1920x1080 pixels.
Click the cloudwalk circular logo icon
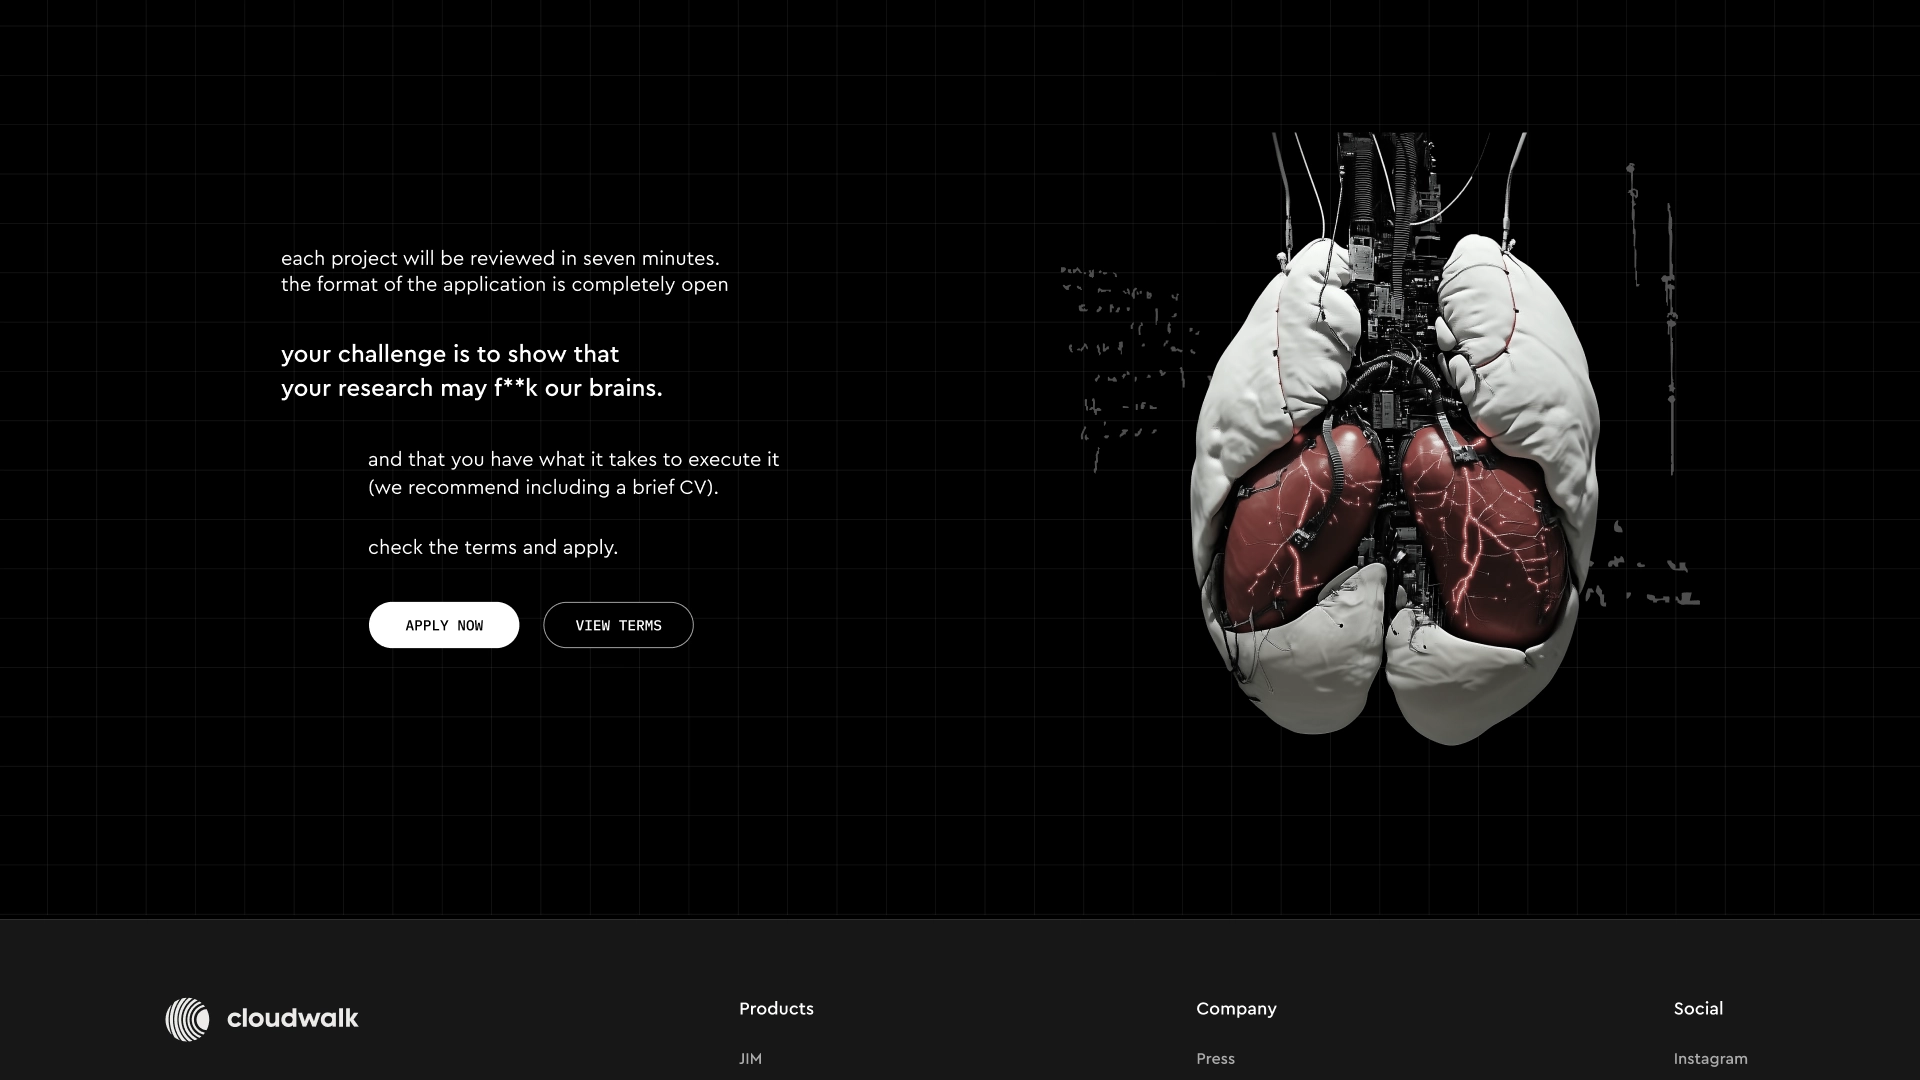coord(187,1019)
